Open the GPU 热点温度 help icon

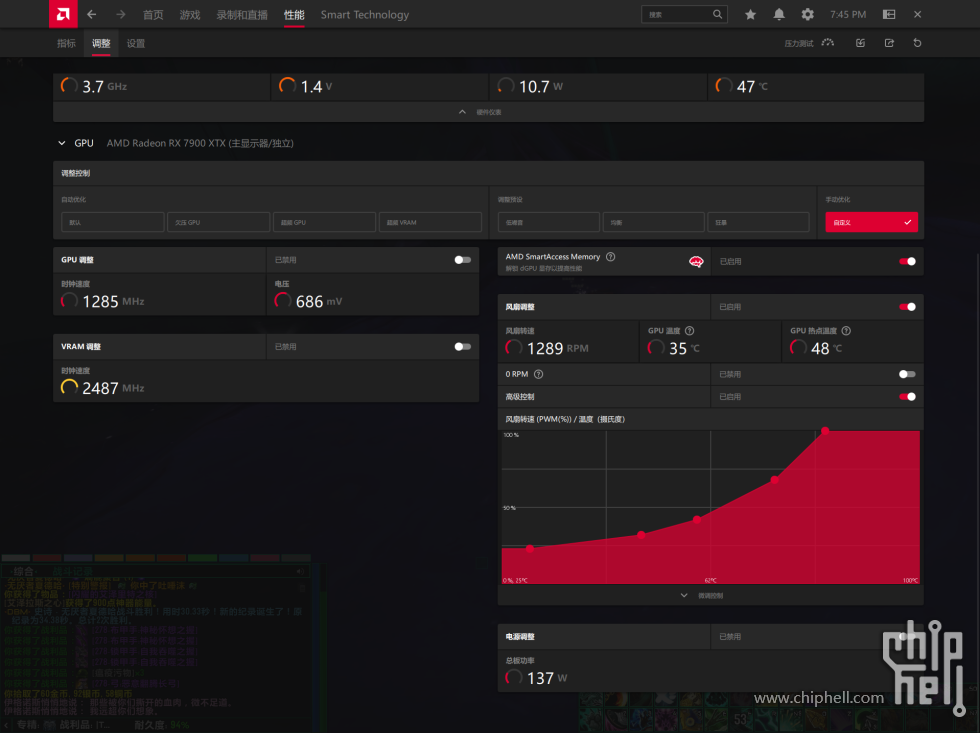point(846,331)
